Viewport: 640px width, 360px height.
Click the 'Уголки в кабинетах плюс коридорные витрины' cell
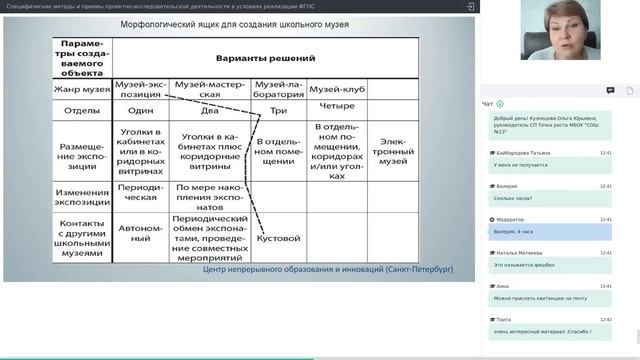[210, 151]
